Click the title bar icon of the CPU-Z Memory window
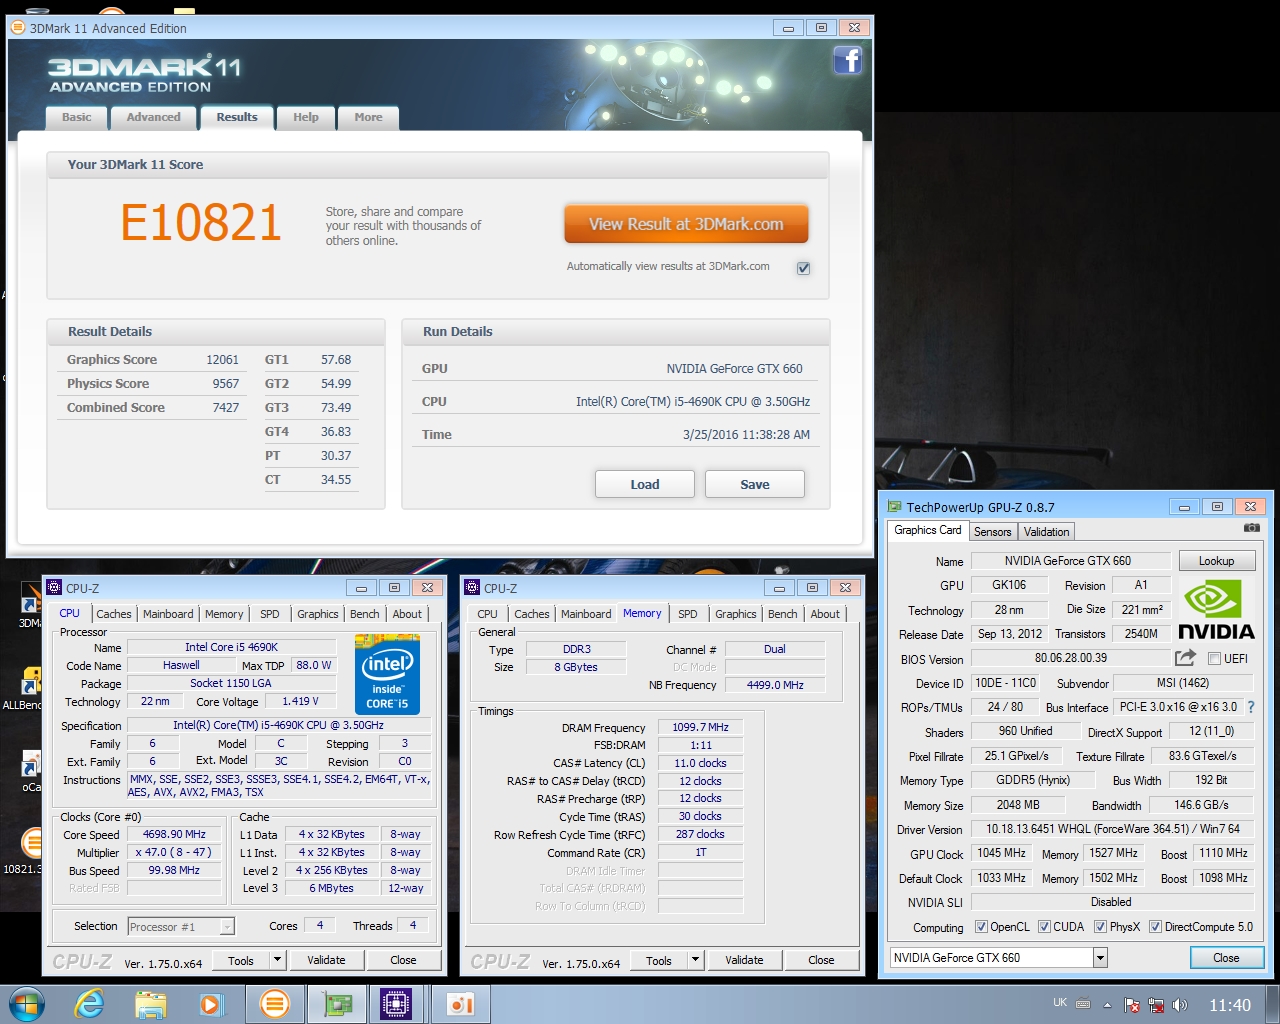 click(473, 588)
